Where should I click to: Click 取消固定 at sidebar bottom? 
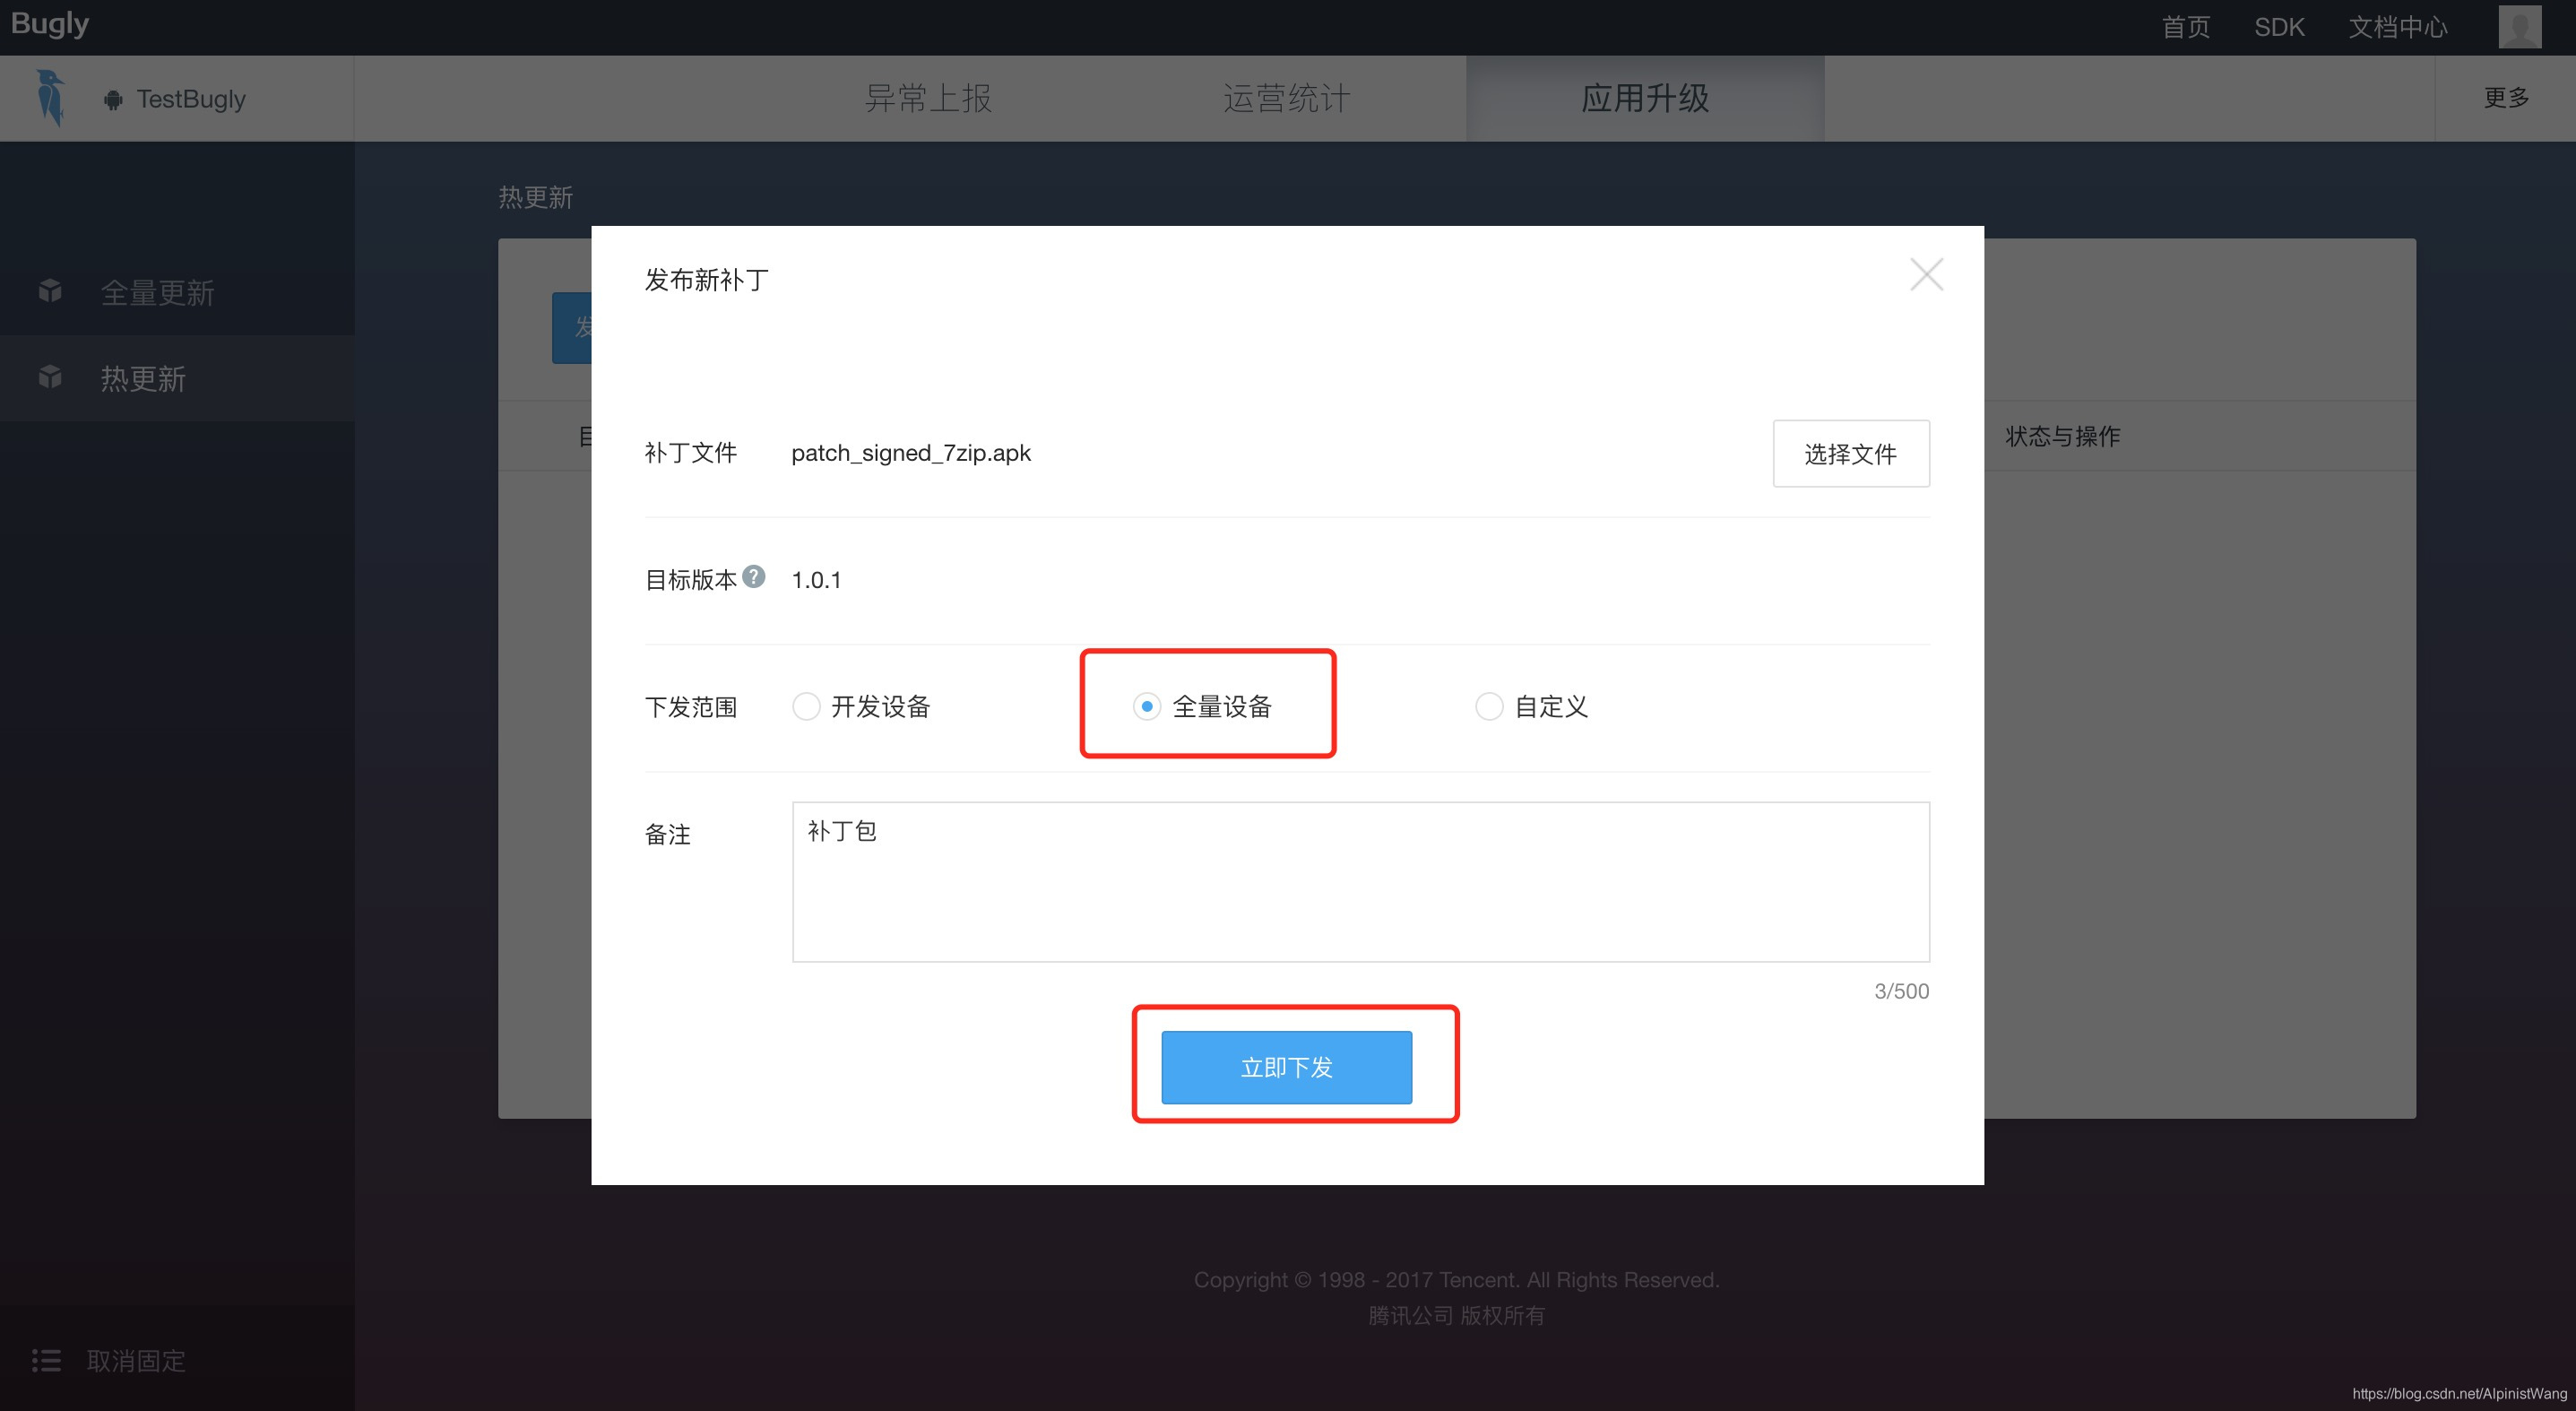coord(136,1360)
